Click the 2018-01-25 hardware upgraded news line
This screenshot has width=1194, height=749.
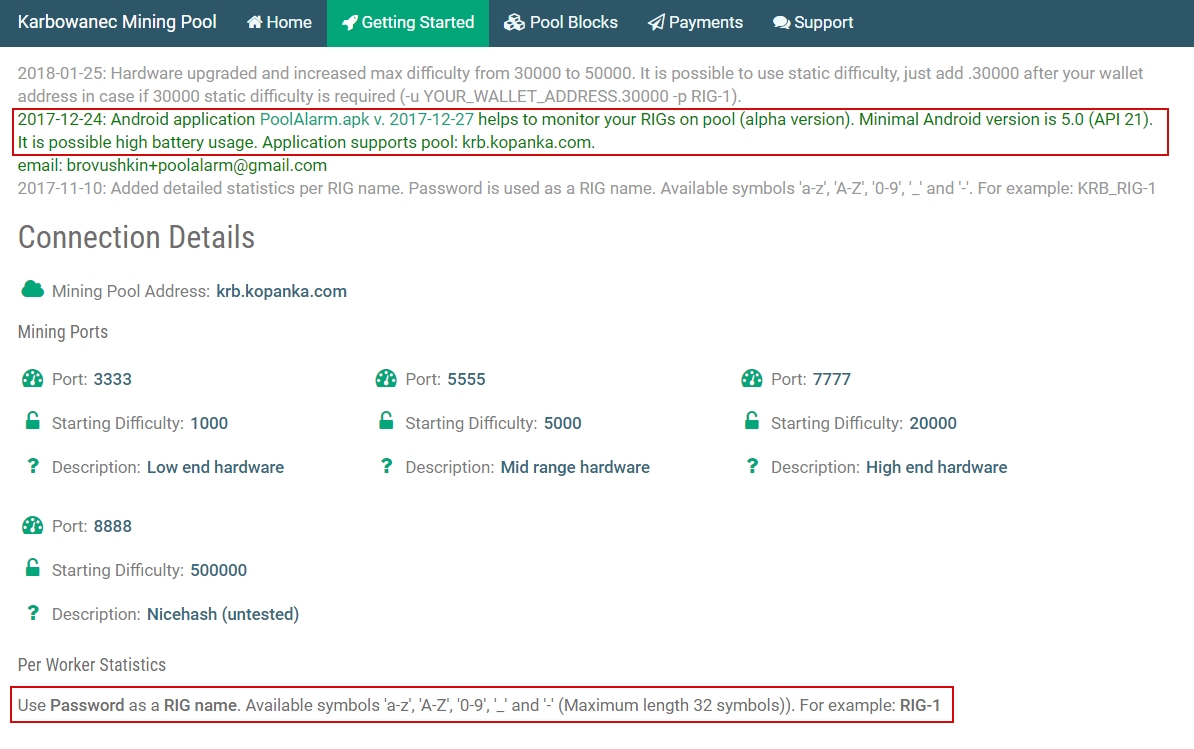pos(580,84)
